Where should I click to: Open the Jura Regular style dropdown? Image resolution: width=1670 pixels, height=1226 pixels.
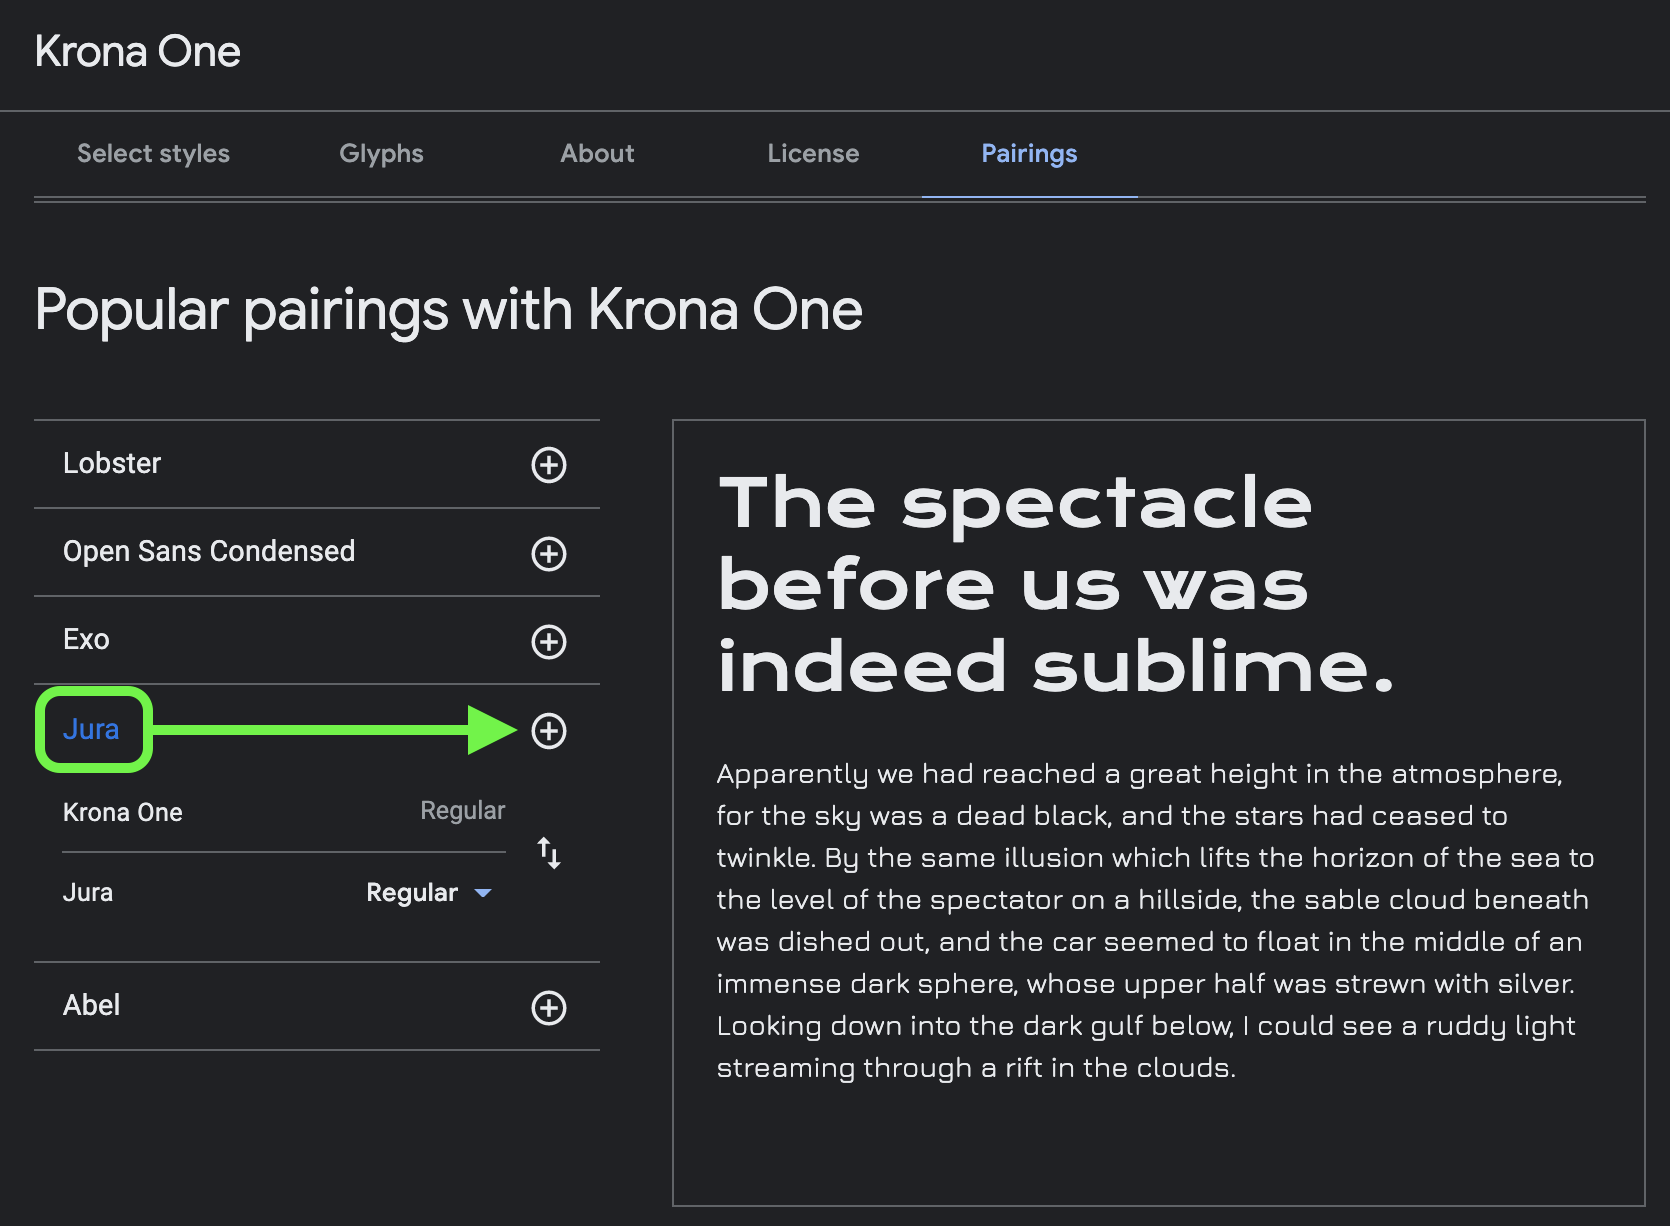point(429,892)
